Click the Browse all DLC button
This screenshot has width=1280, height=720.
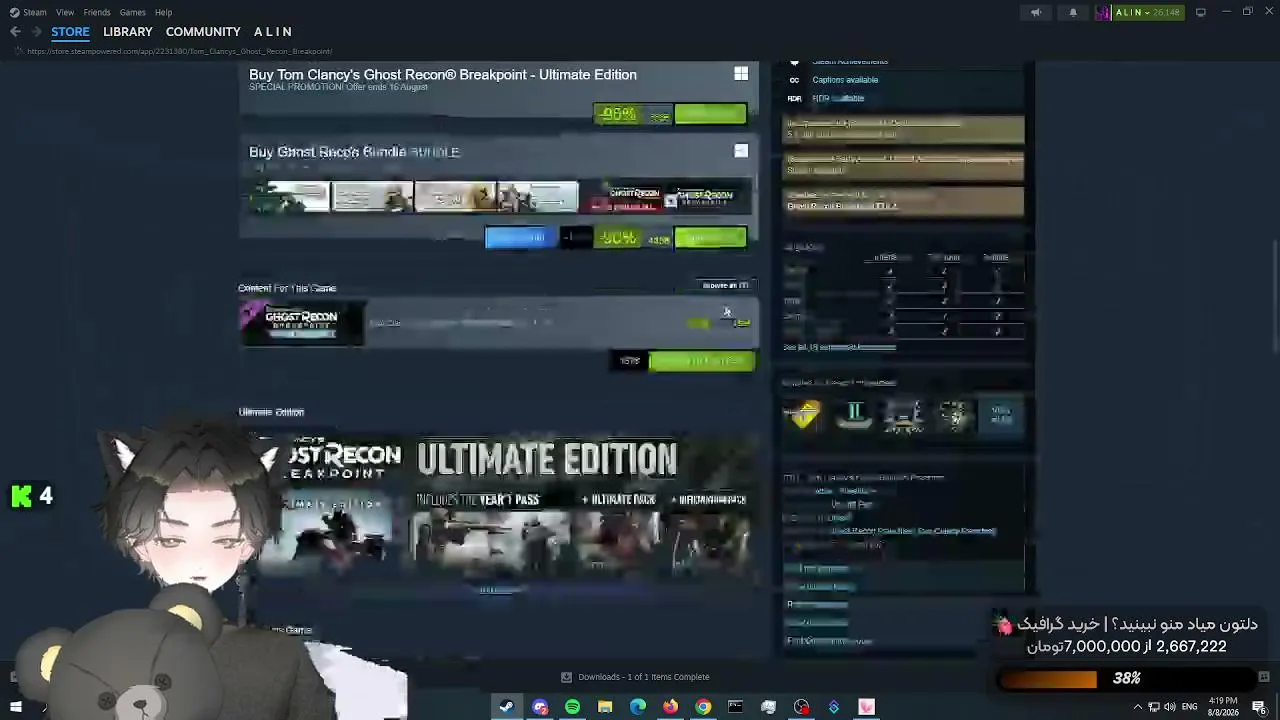(x=726, y=285)
